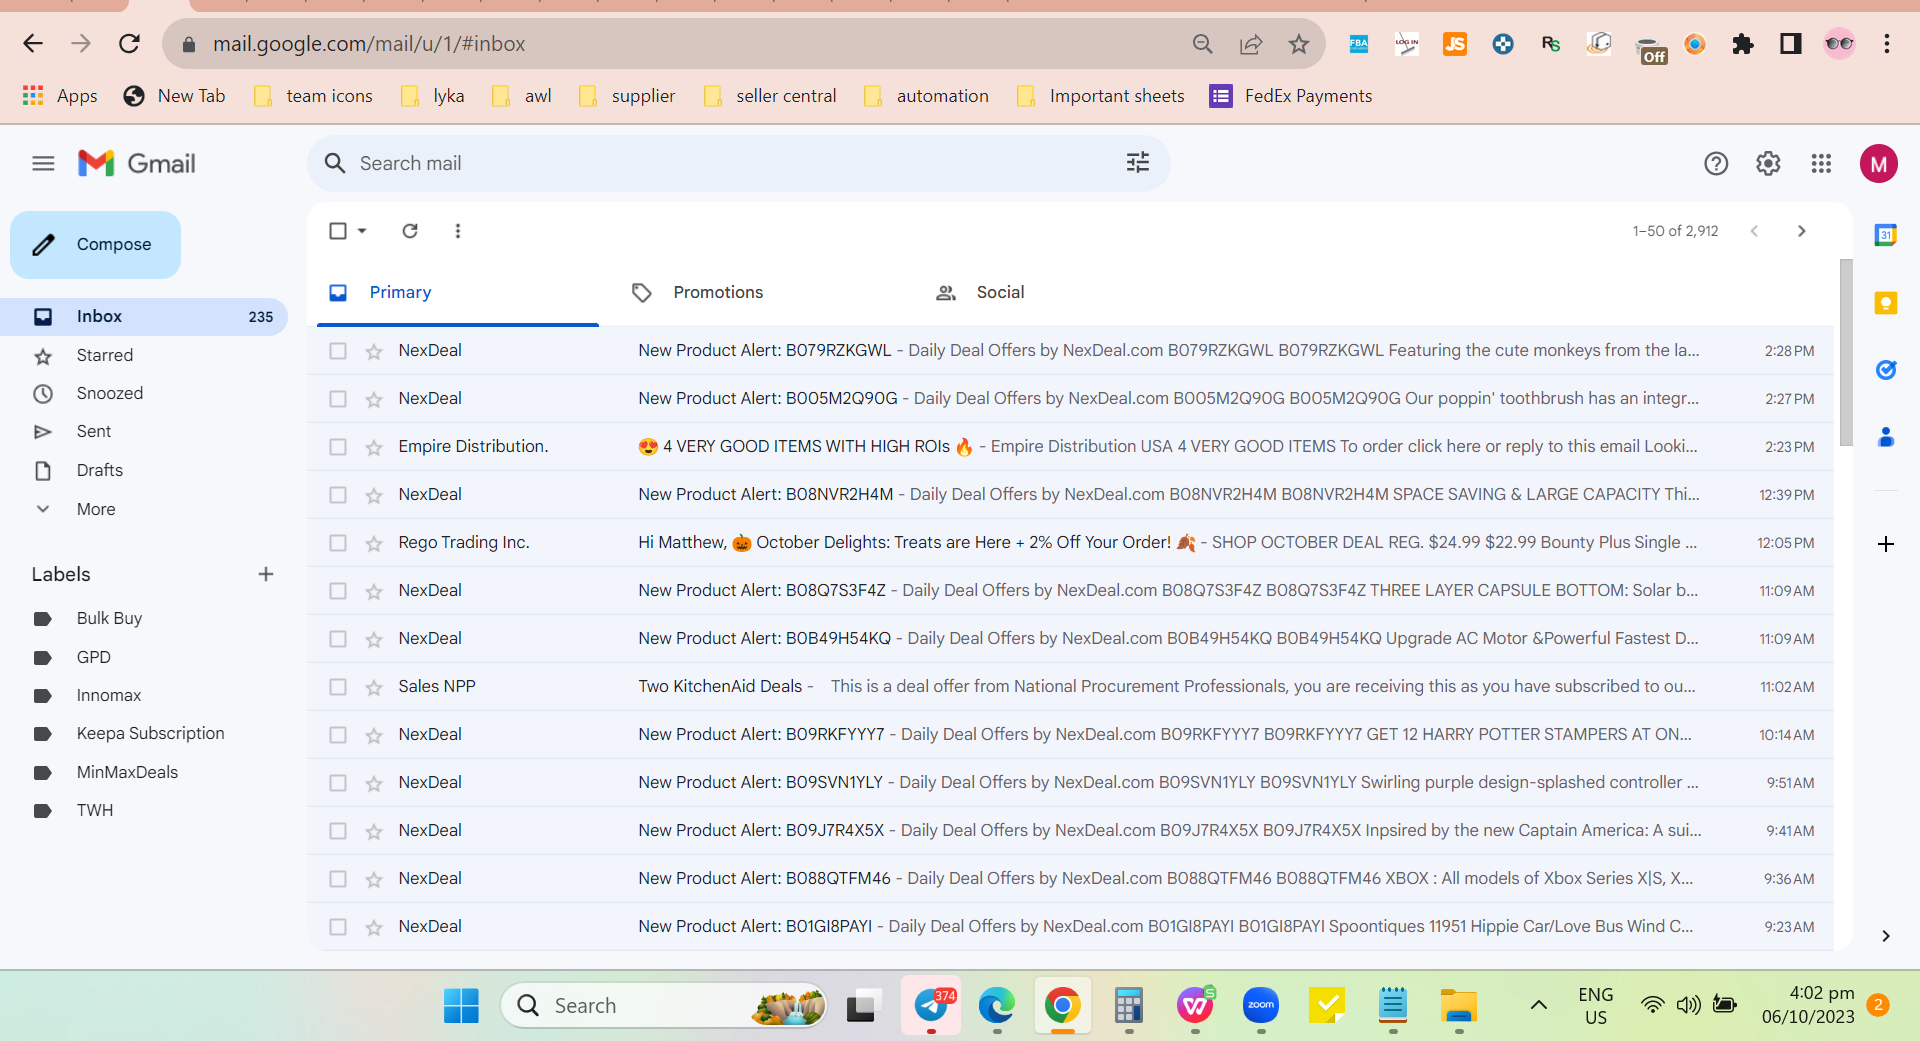Click the Gmail vertical scrollbar

click(1846, 352)
